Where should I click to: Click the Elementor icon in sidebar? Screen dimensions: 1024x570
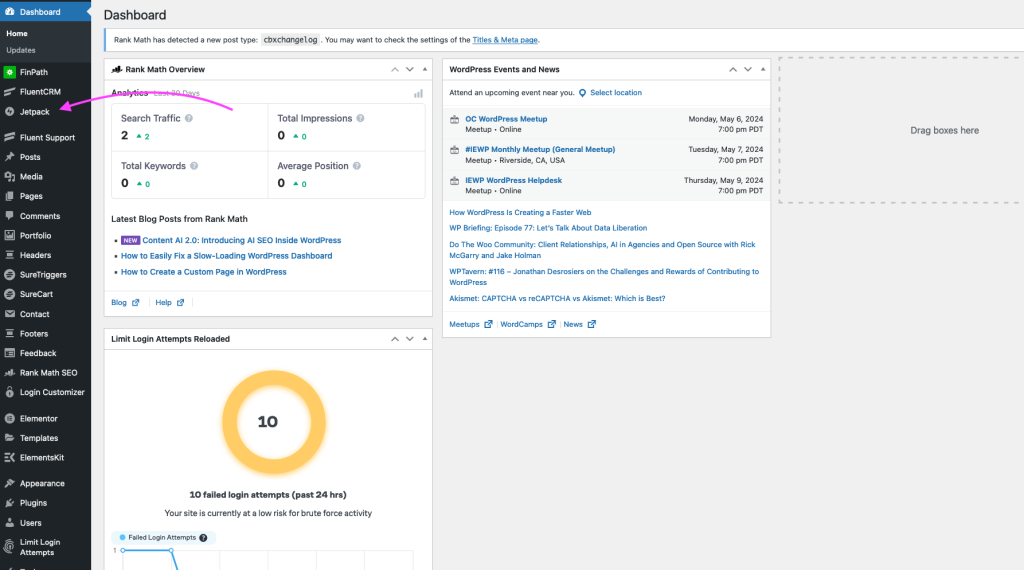click(x=9, y=418)
